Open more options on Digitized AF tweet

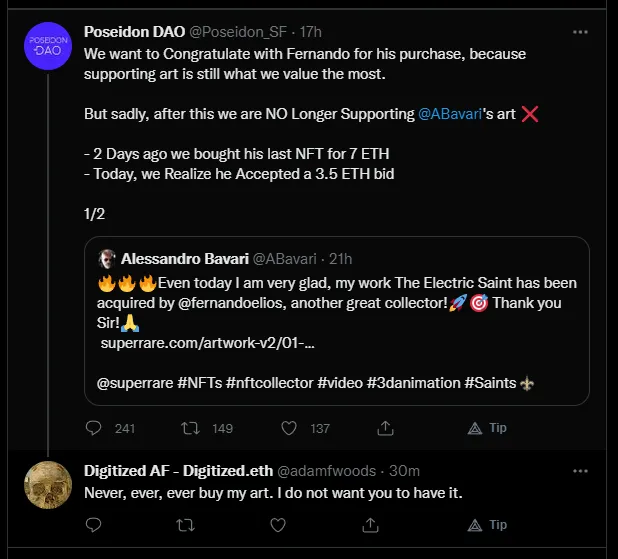point(580,470)
